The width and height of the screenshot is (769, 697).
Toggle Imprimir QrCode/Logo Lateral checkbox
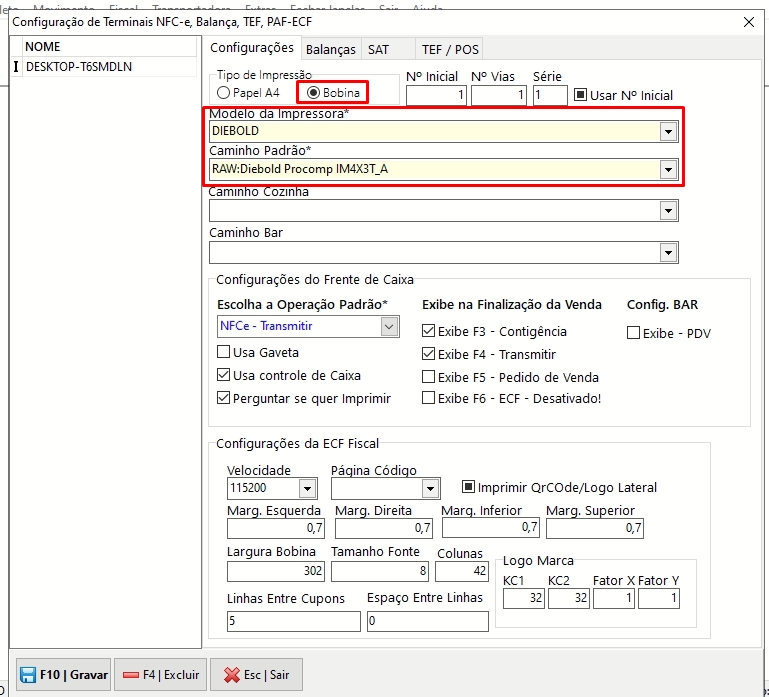point(467,487)
